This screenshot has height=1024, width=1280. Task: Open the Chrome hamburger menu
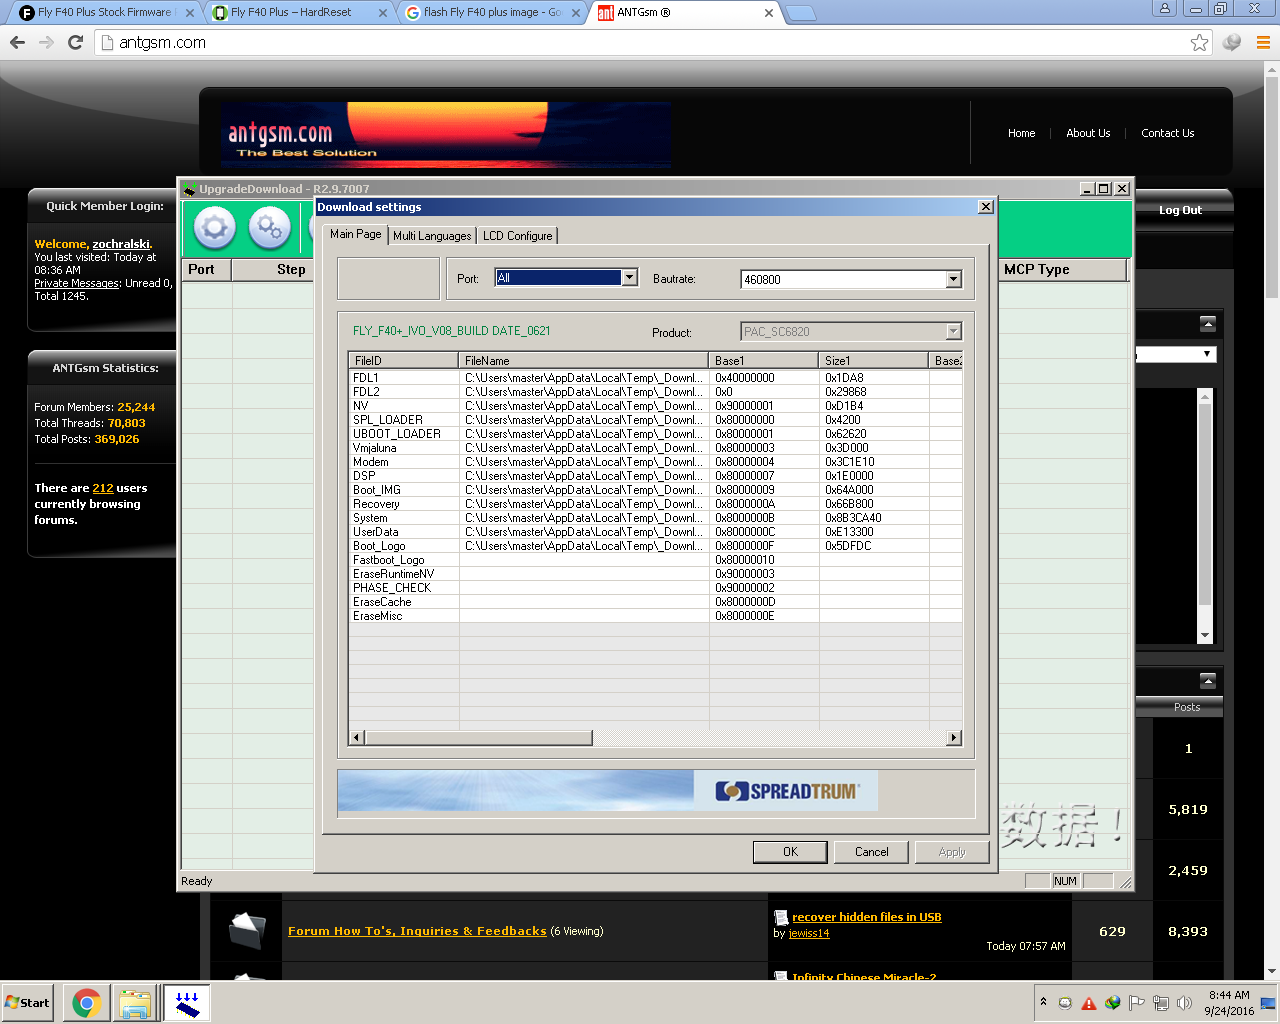click(1263, 42)
